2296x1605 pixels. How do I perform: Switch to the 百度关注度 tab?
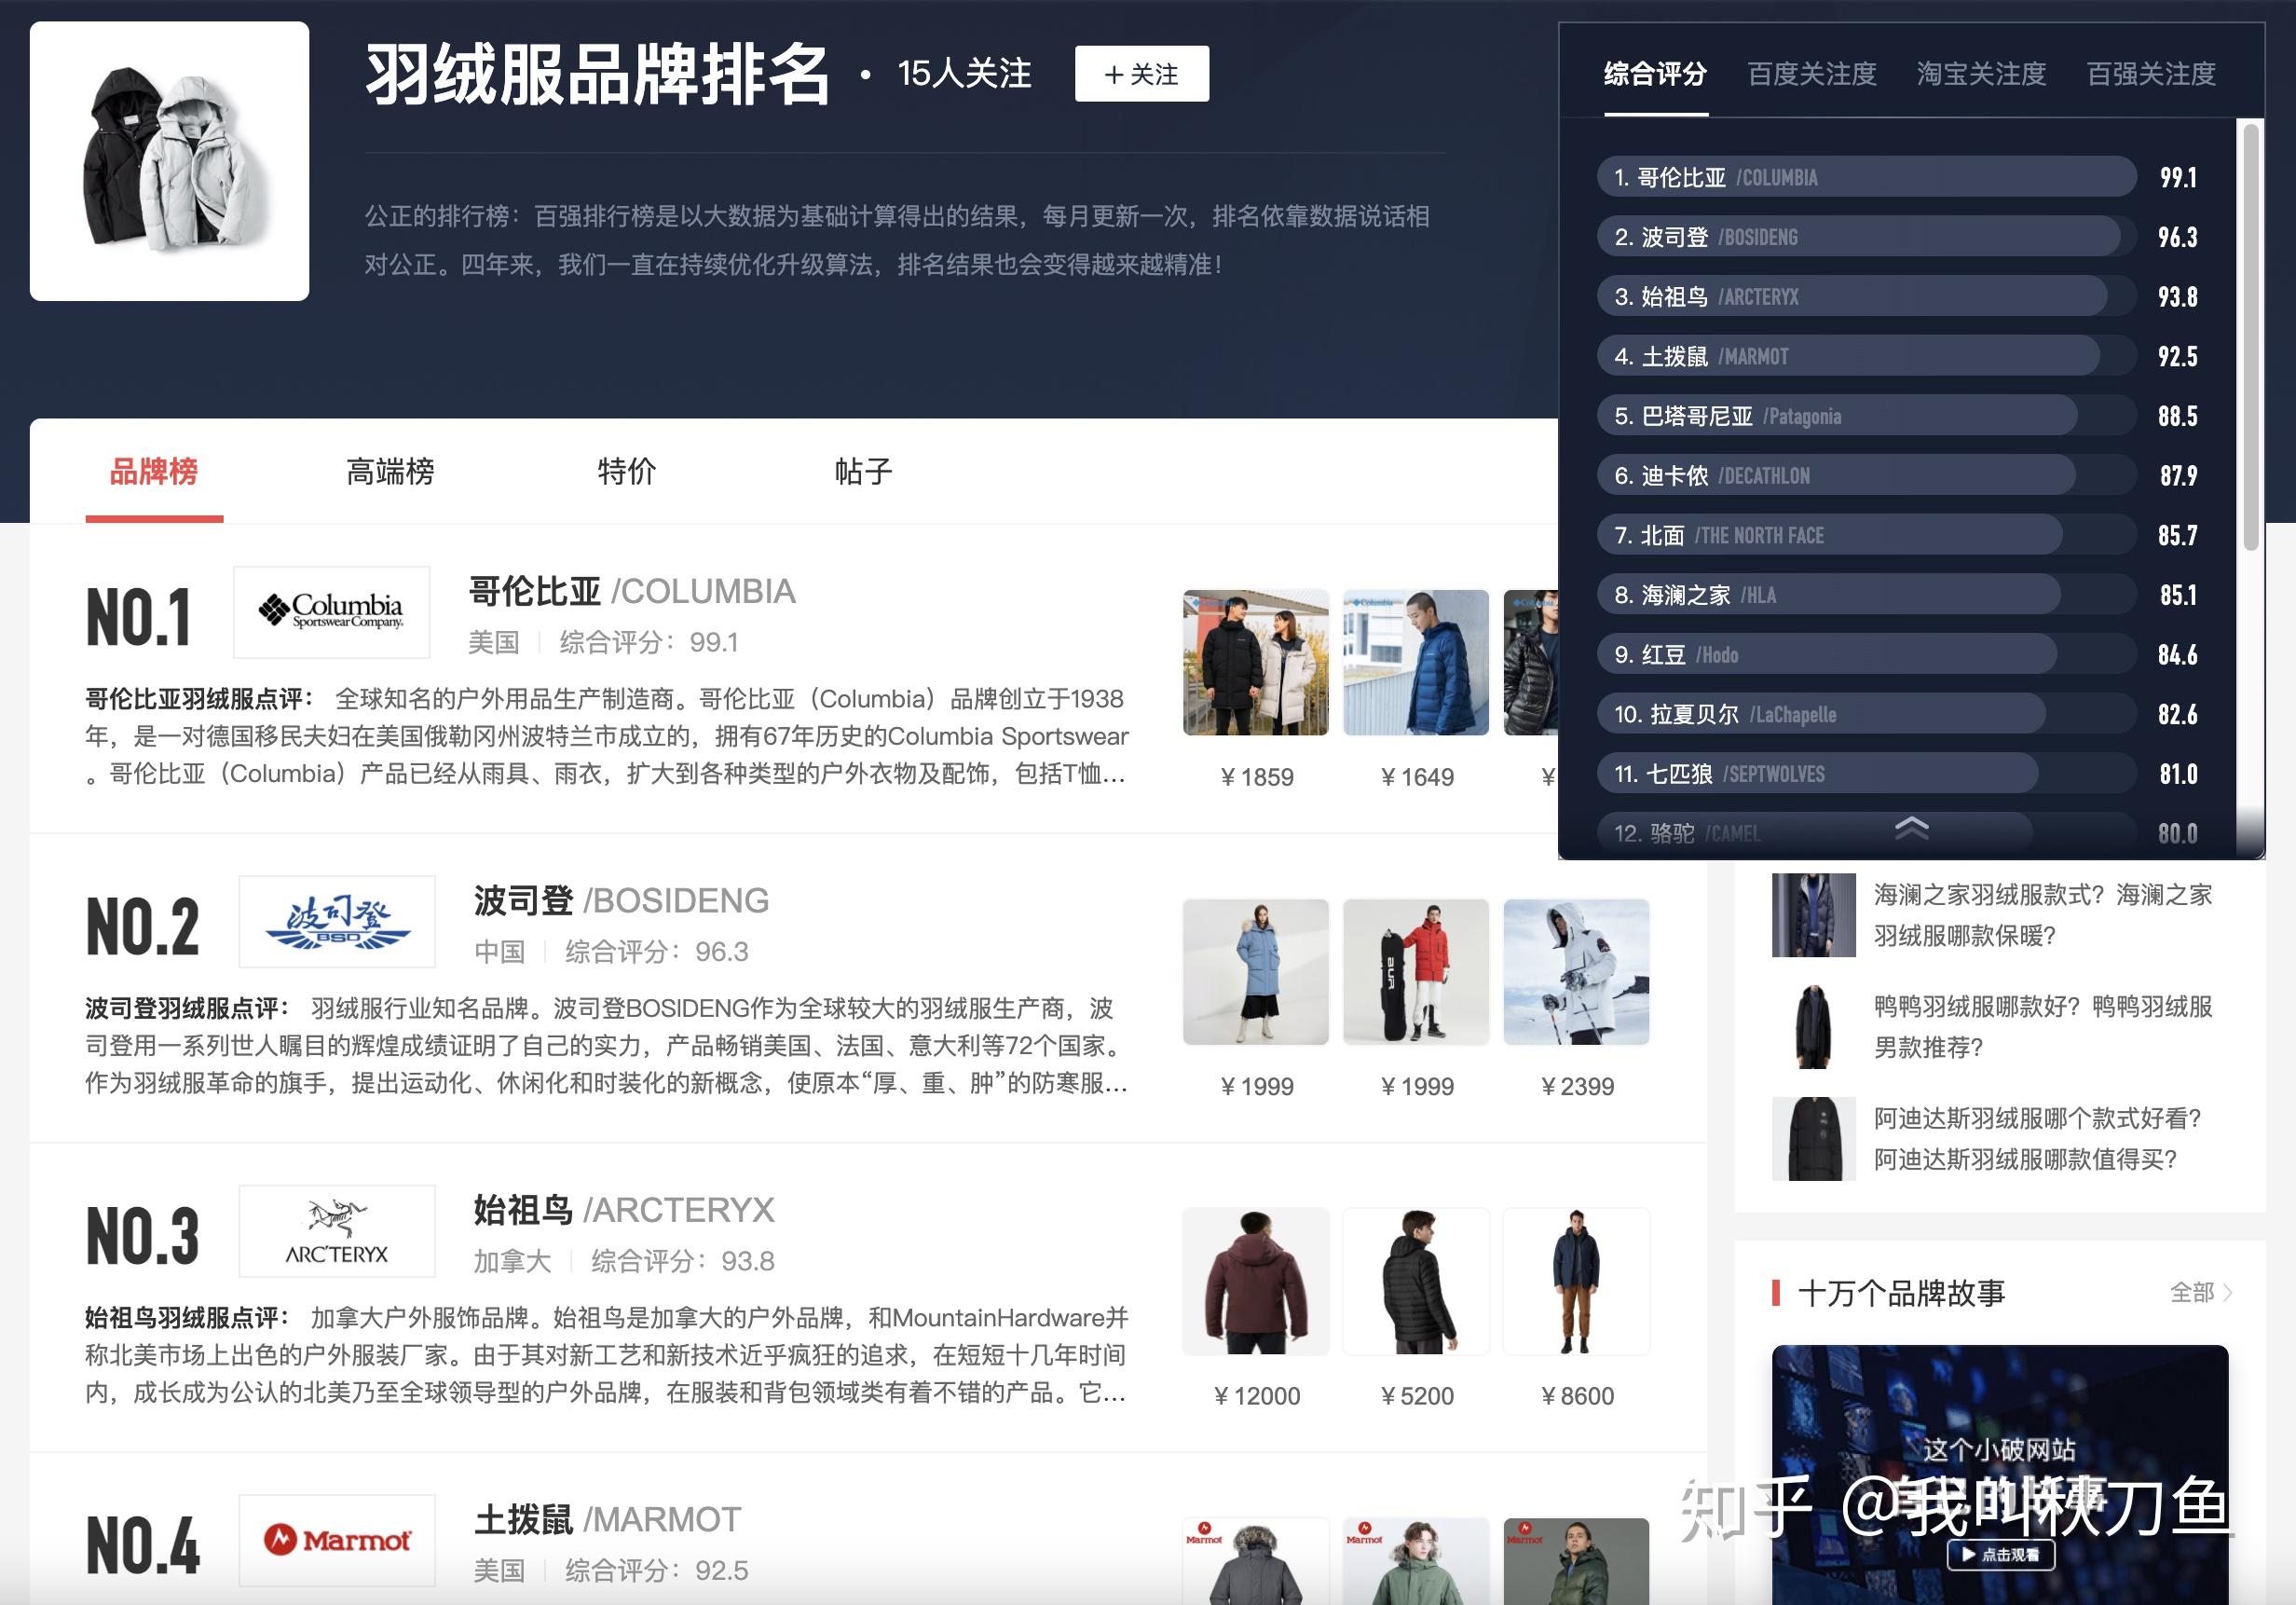1811,74
